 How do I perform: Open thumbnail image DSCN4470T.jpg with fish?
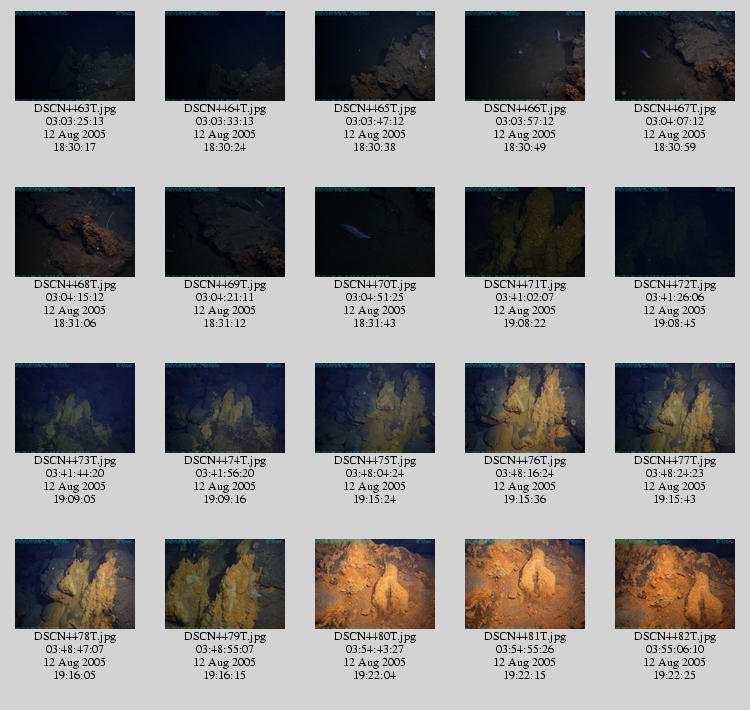coord(375,232)
